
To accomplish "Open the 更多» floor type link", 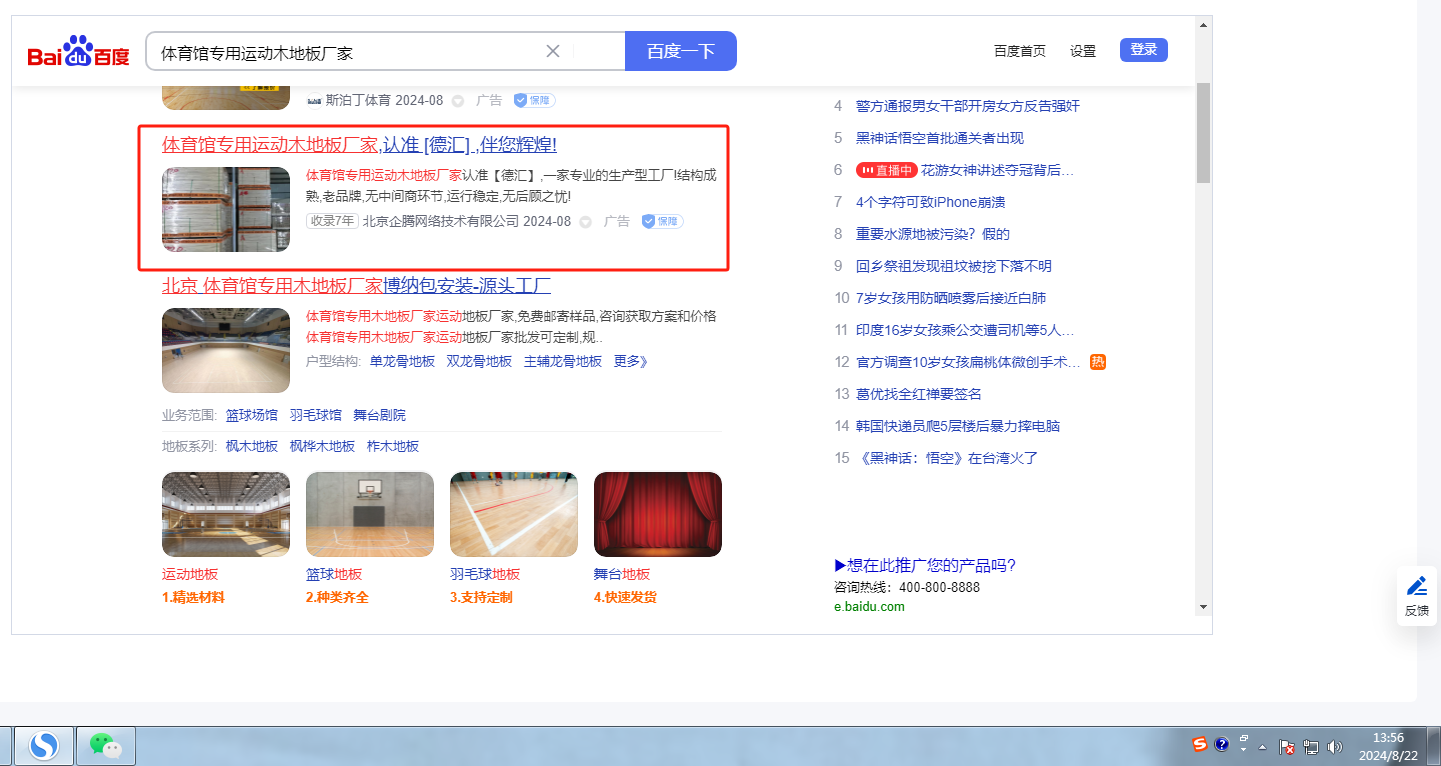I will coord(631,361).
